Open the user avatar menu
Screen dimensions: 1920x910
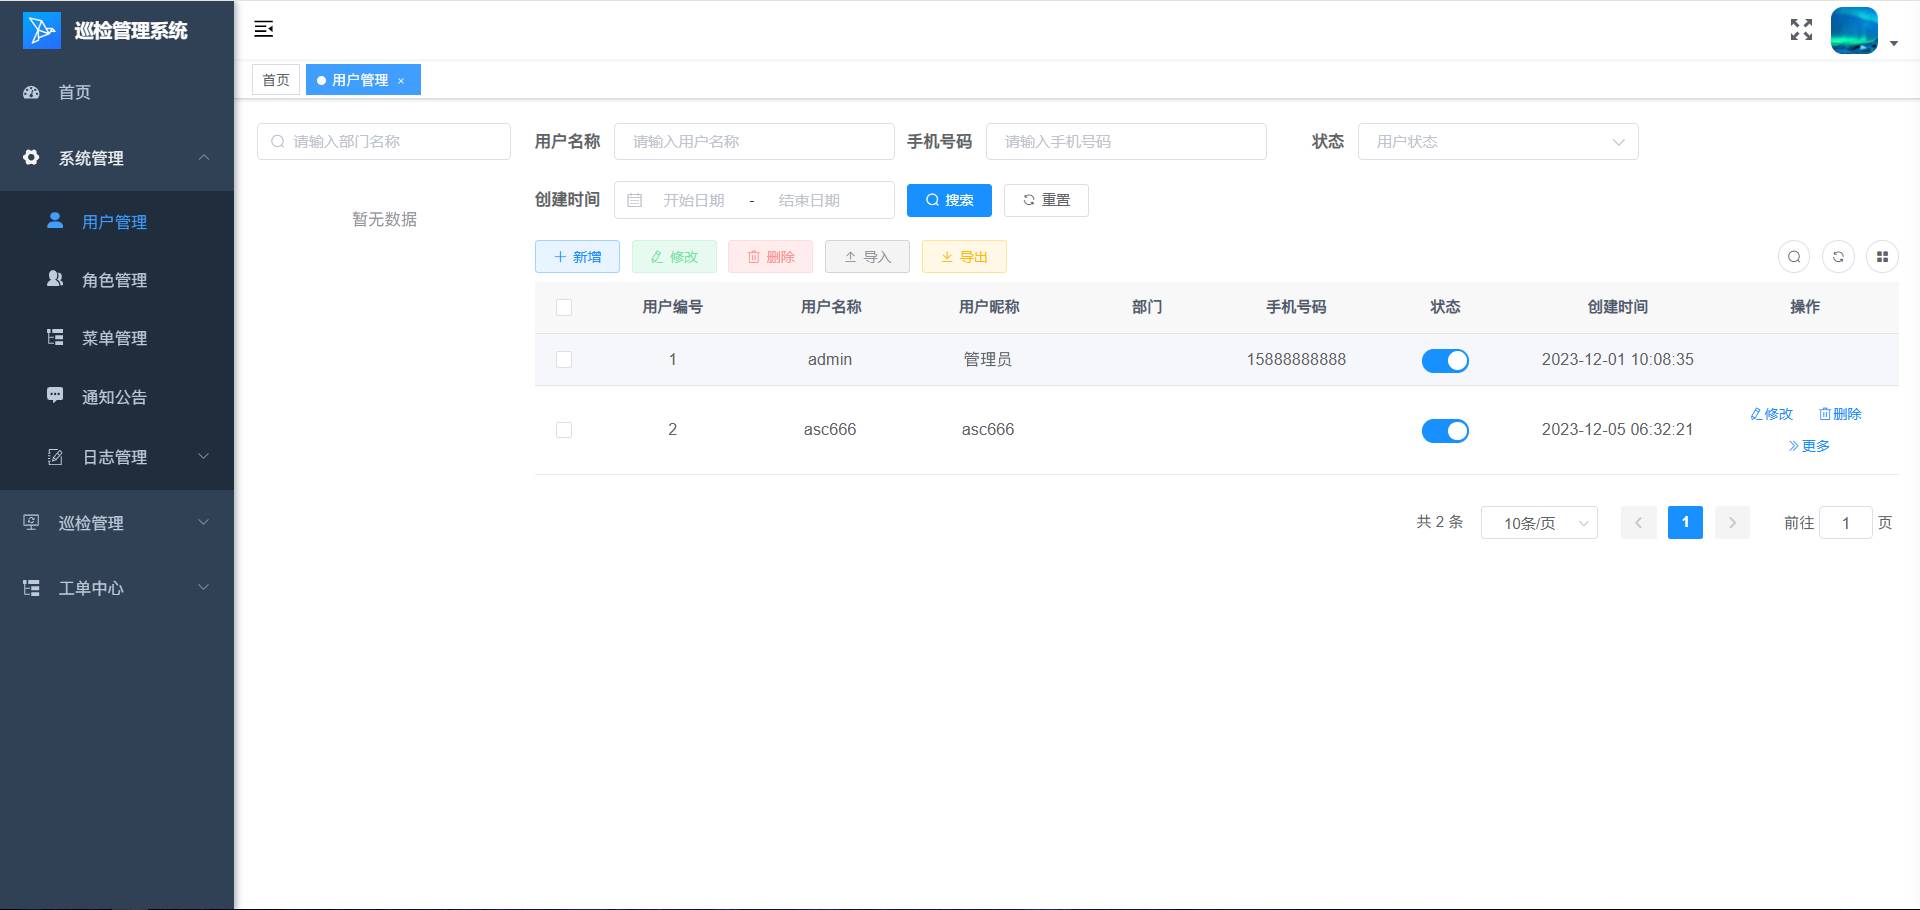coord(1855,30)
